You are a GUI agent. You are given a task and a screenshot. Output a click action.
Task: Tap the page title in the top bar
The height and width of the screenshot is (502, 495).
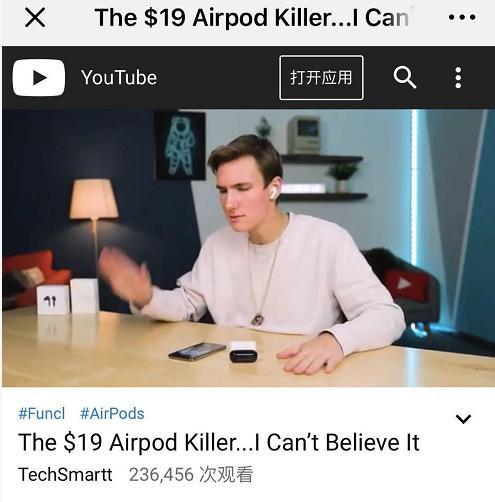252,17
